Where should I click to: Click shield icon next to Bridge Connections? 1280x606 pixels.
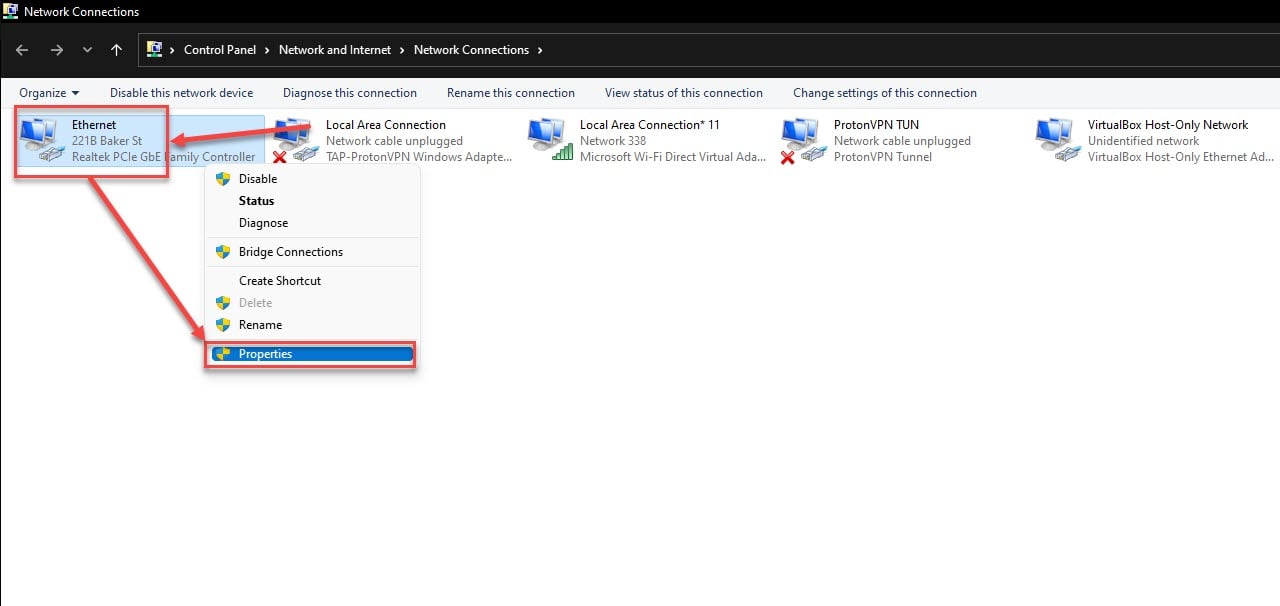pos(223,252)
